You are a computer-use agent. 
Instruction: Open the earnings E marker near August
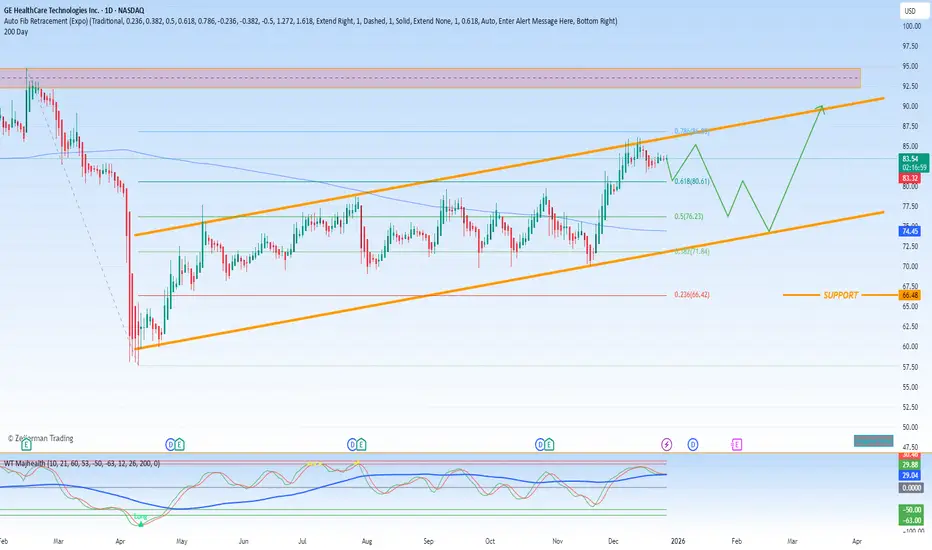[361, 444]
